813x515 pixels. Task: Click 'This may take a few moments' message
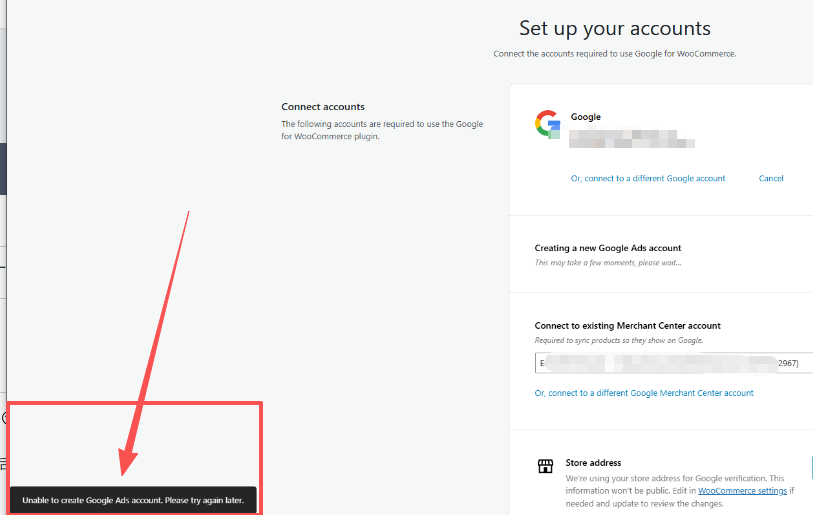point(608,263)
